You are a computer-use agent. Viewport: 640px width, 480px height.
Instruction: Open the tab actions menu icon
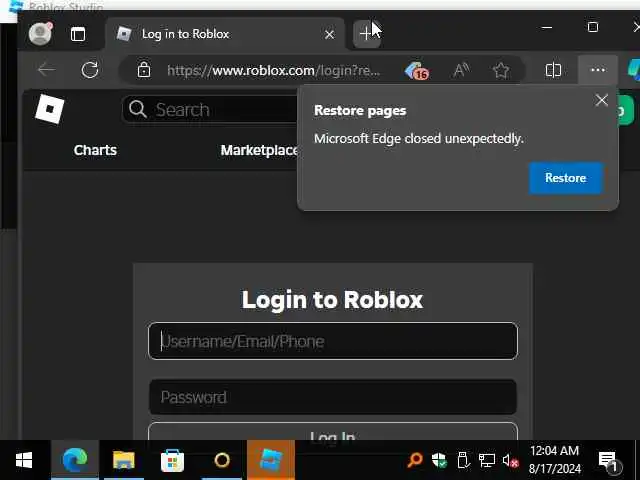pyautogui.click(x=78, y=34)
